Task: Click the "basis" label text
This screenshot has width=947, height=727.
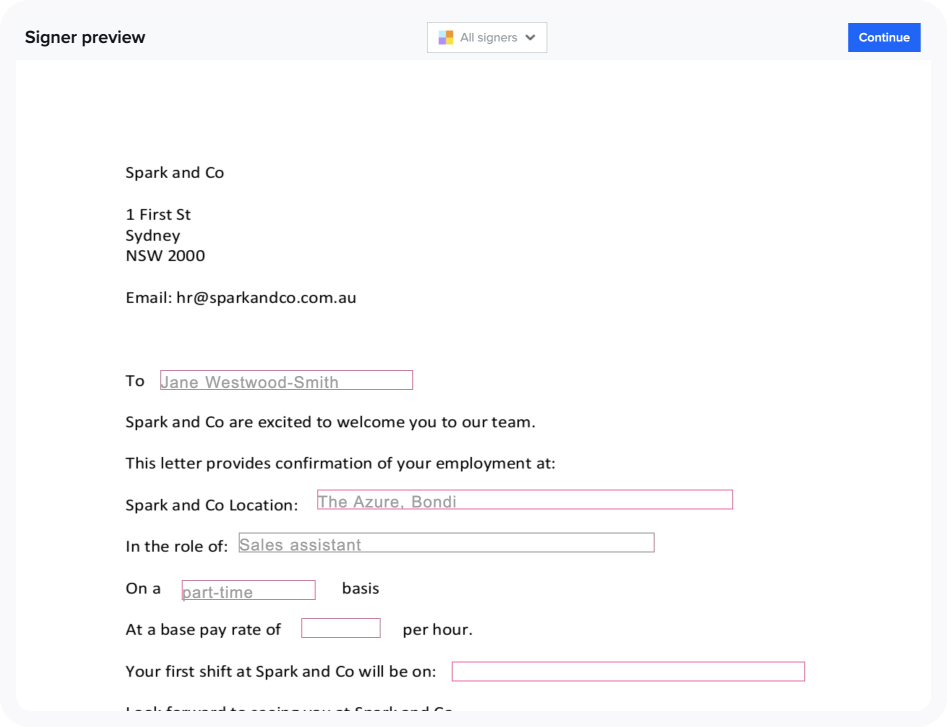Action: click(x=362, y=588)
